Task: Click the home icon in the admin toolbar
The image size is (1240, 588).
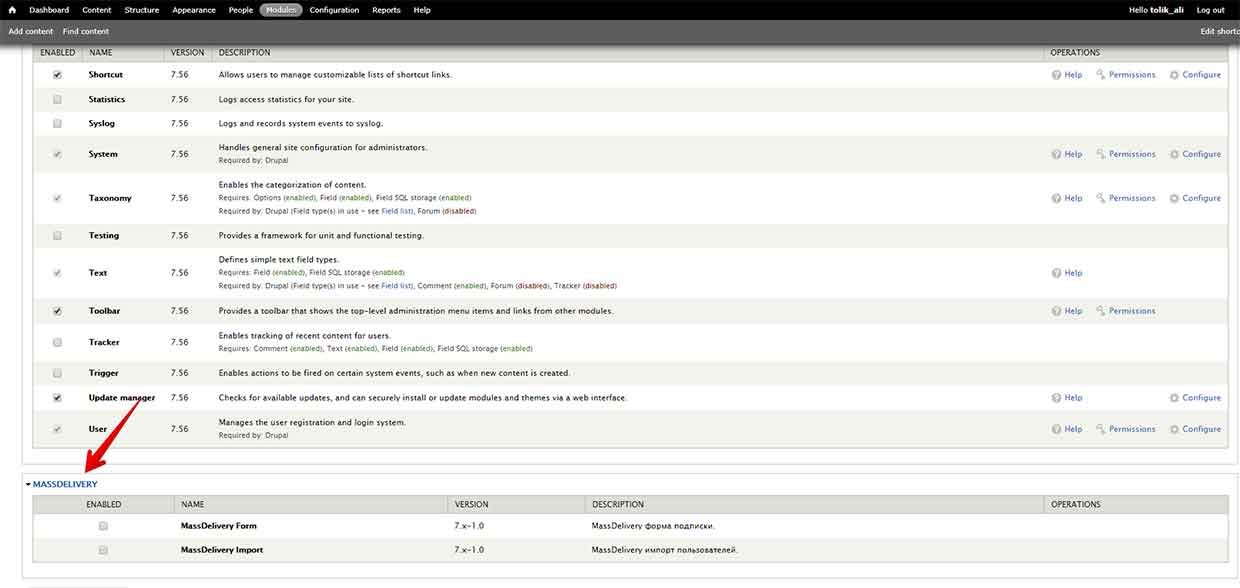Action: click(13, 10)
